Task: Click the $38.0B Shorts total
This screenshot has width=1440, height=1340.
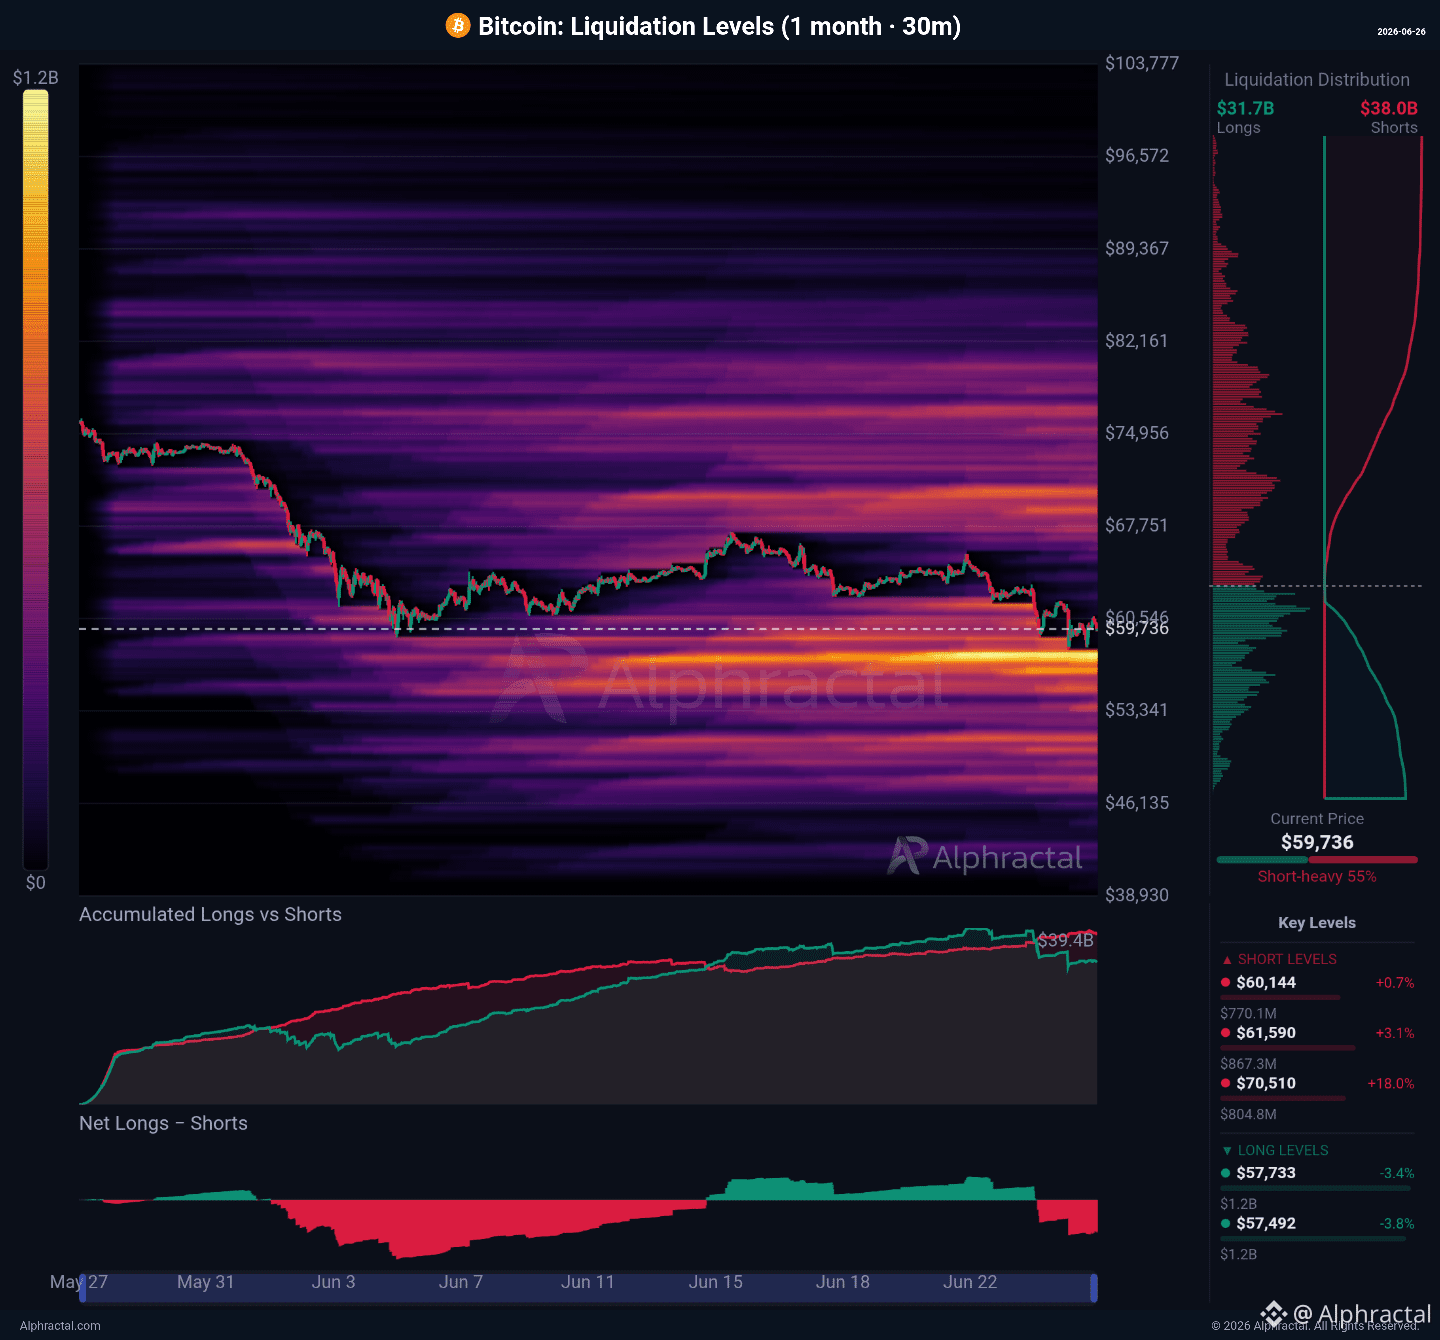Action: coord(1389,108)
